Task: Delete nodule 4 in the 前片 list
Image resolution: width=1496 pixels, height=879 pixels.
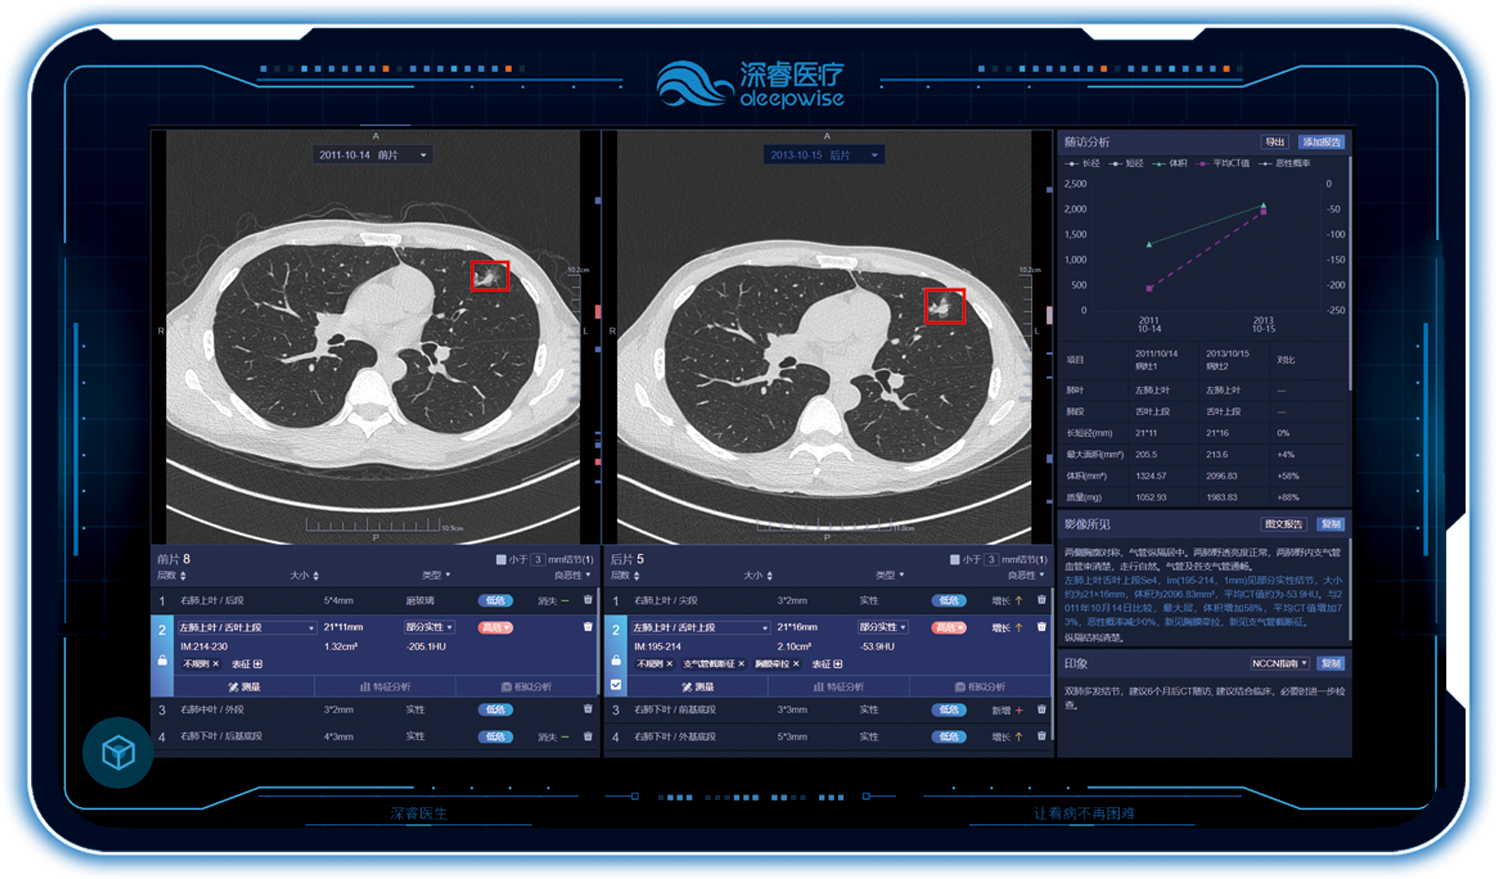Action: pyautogui.click(x=588, y=736)
